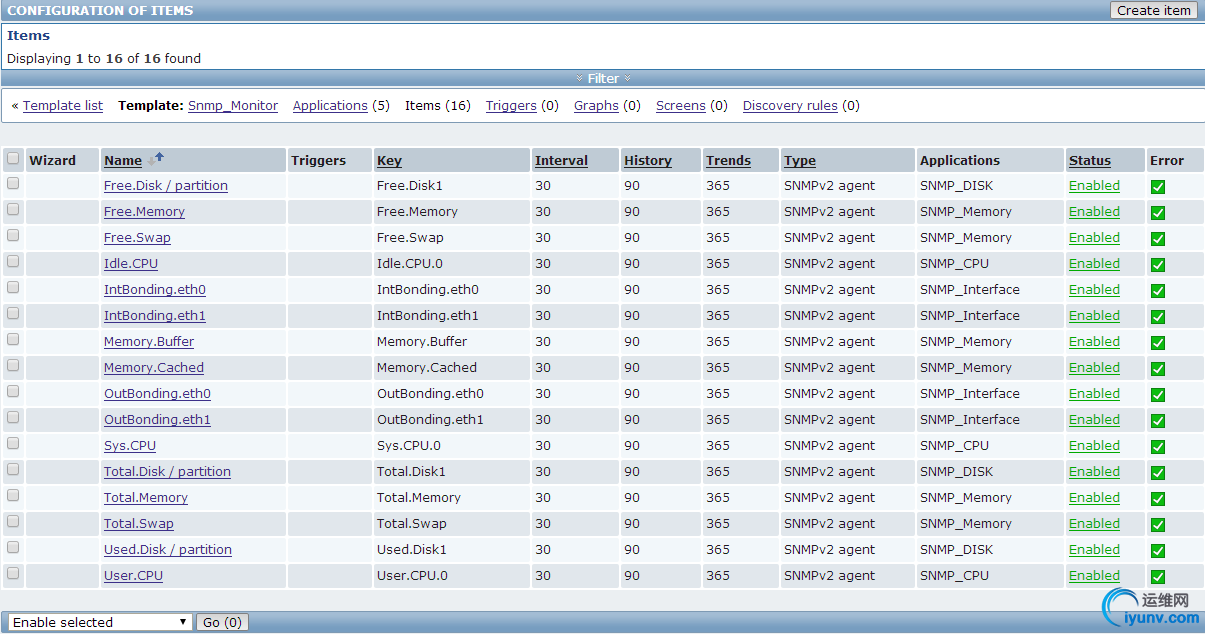Viewport: 1205px width, 634px height.
Task: Open the Graphs link
Action: click(596, 105)
